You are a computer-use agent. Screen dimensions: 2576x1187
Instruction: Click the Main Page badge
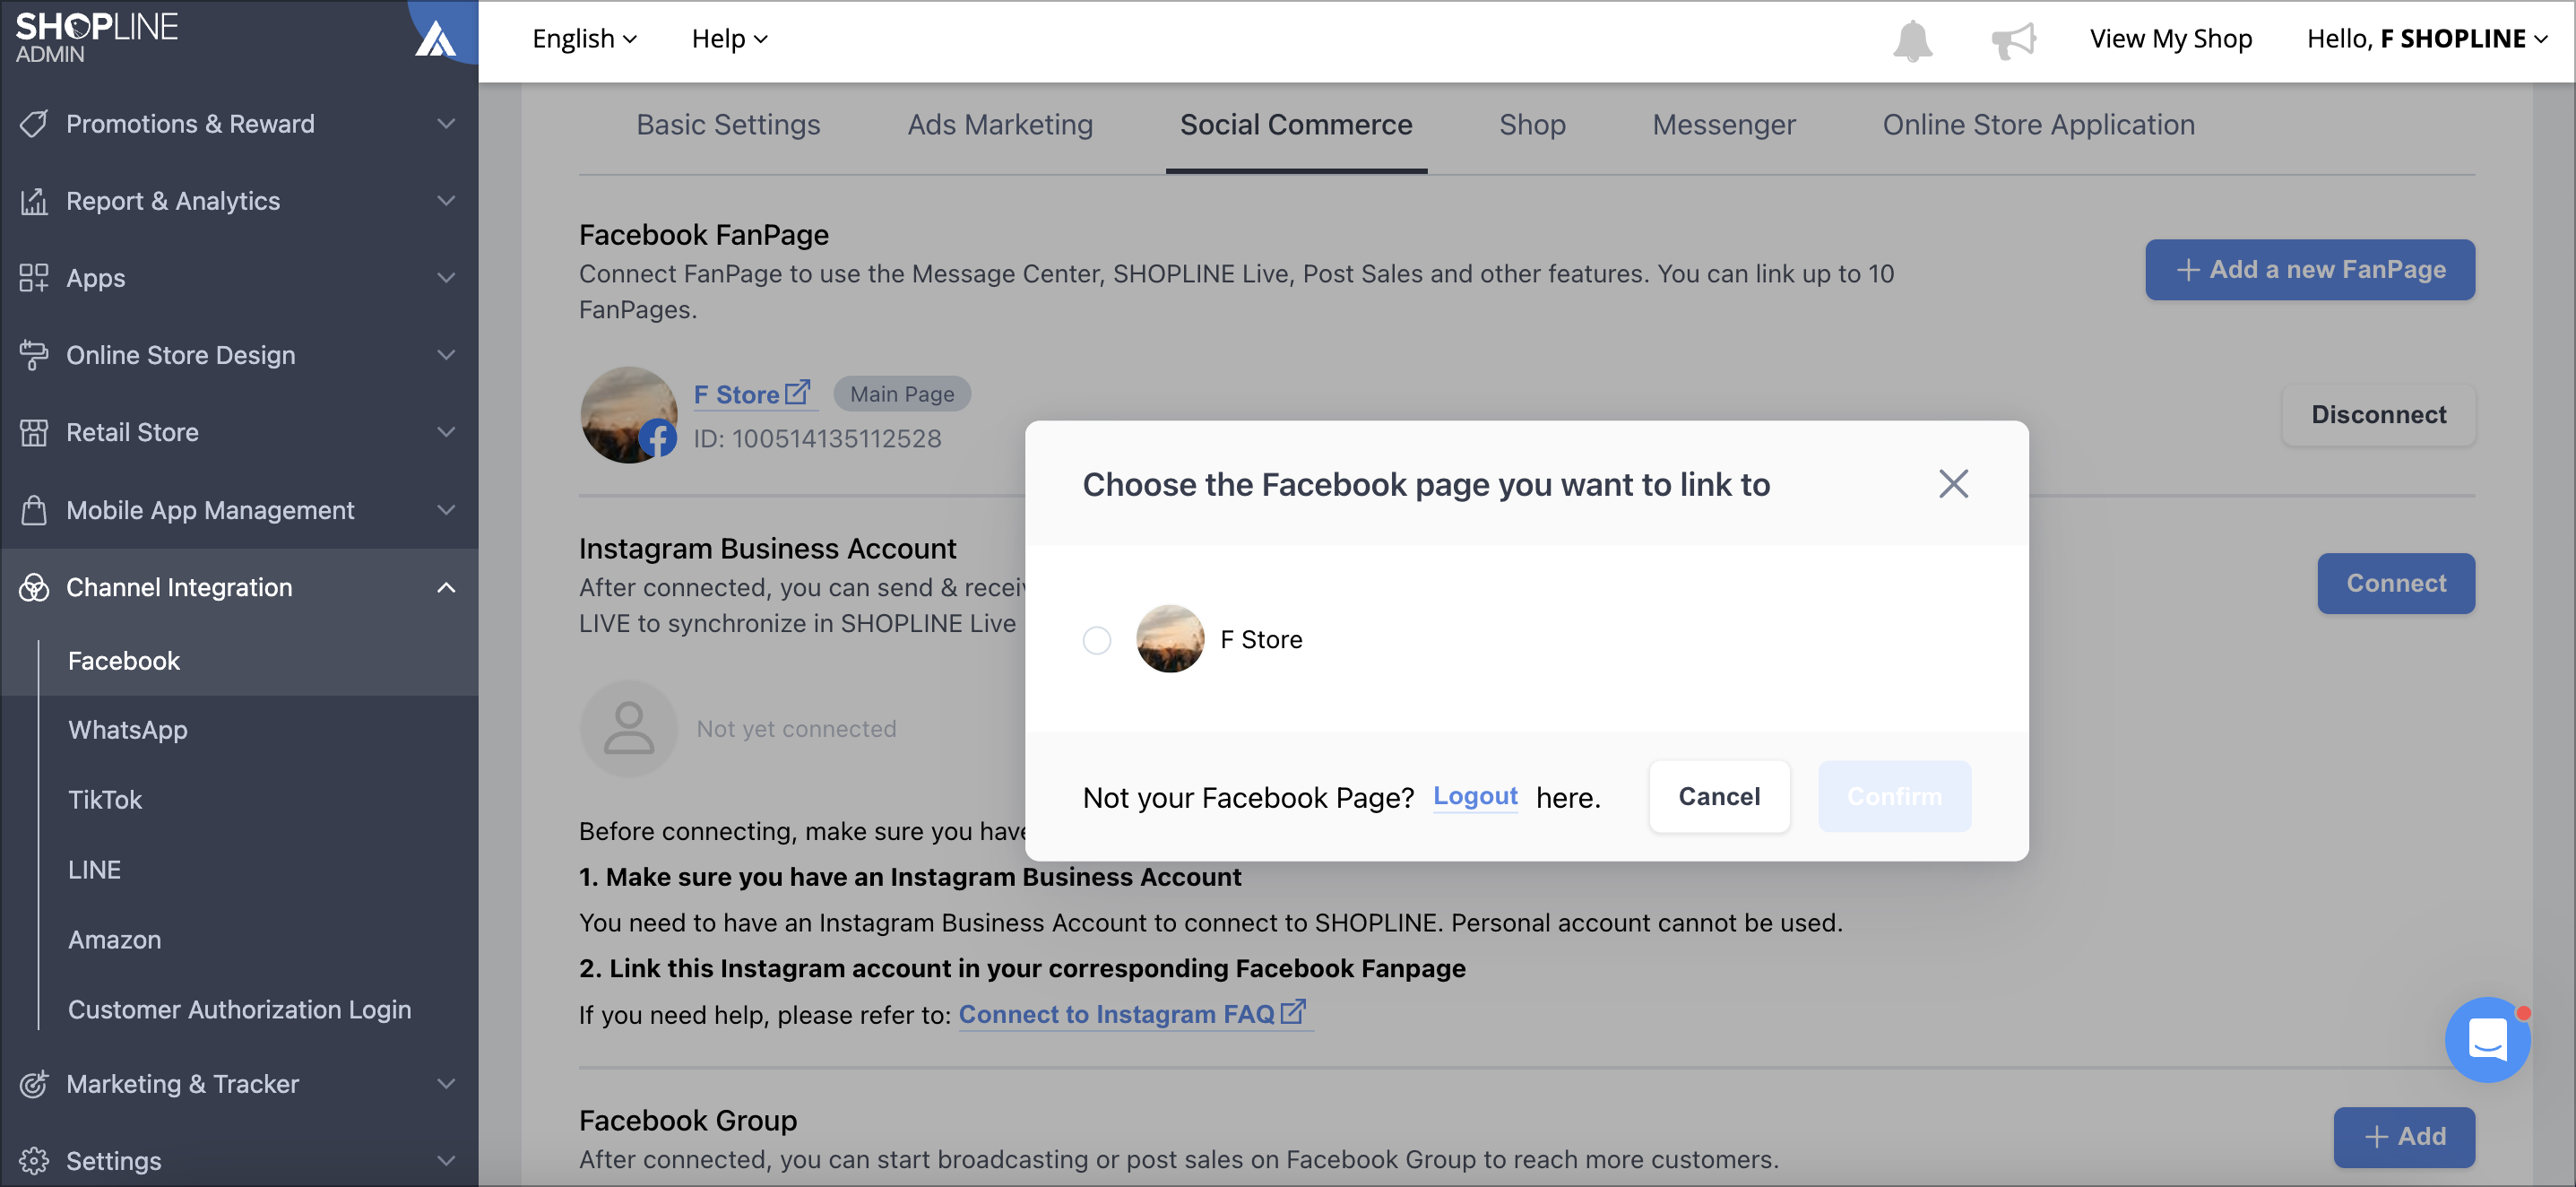coord(902,394)
